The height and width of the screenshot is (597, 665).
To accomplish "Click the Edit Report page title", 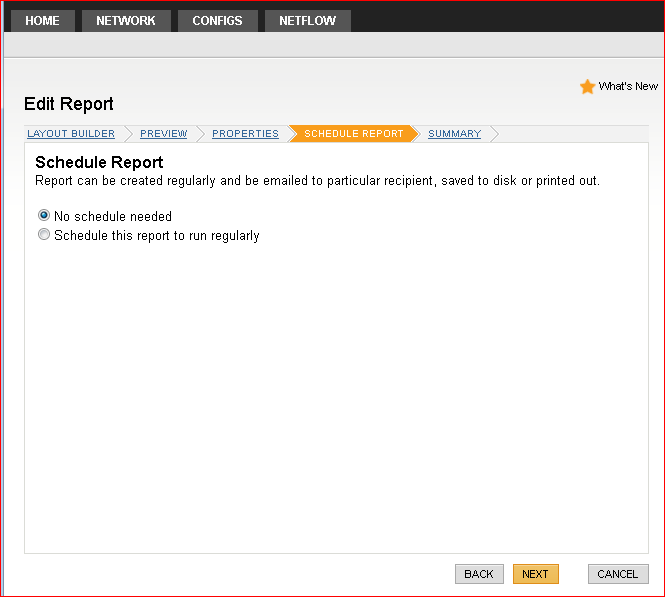I will tap(69, 104).
